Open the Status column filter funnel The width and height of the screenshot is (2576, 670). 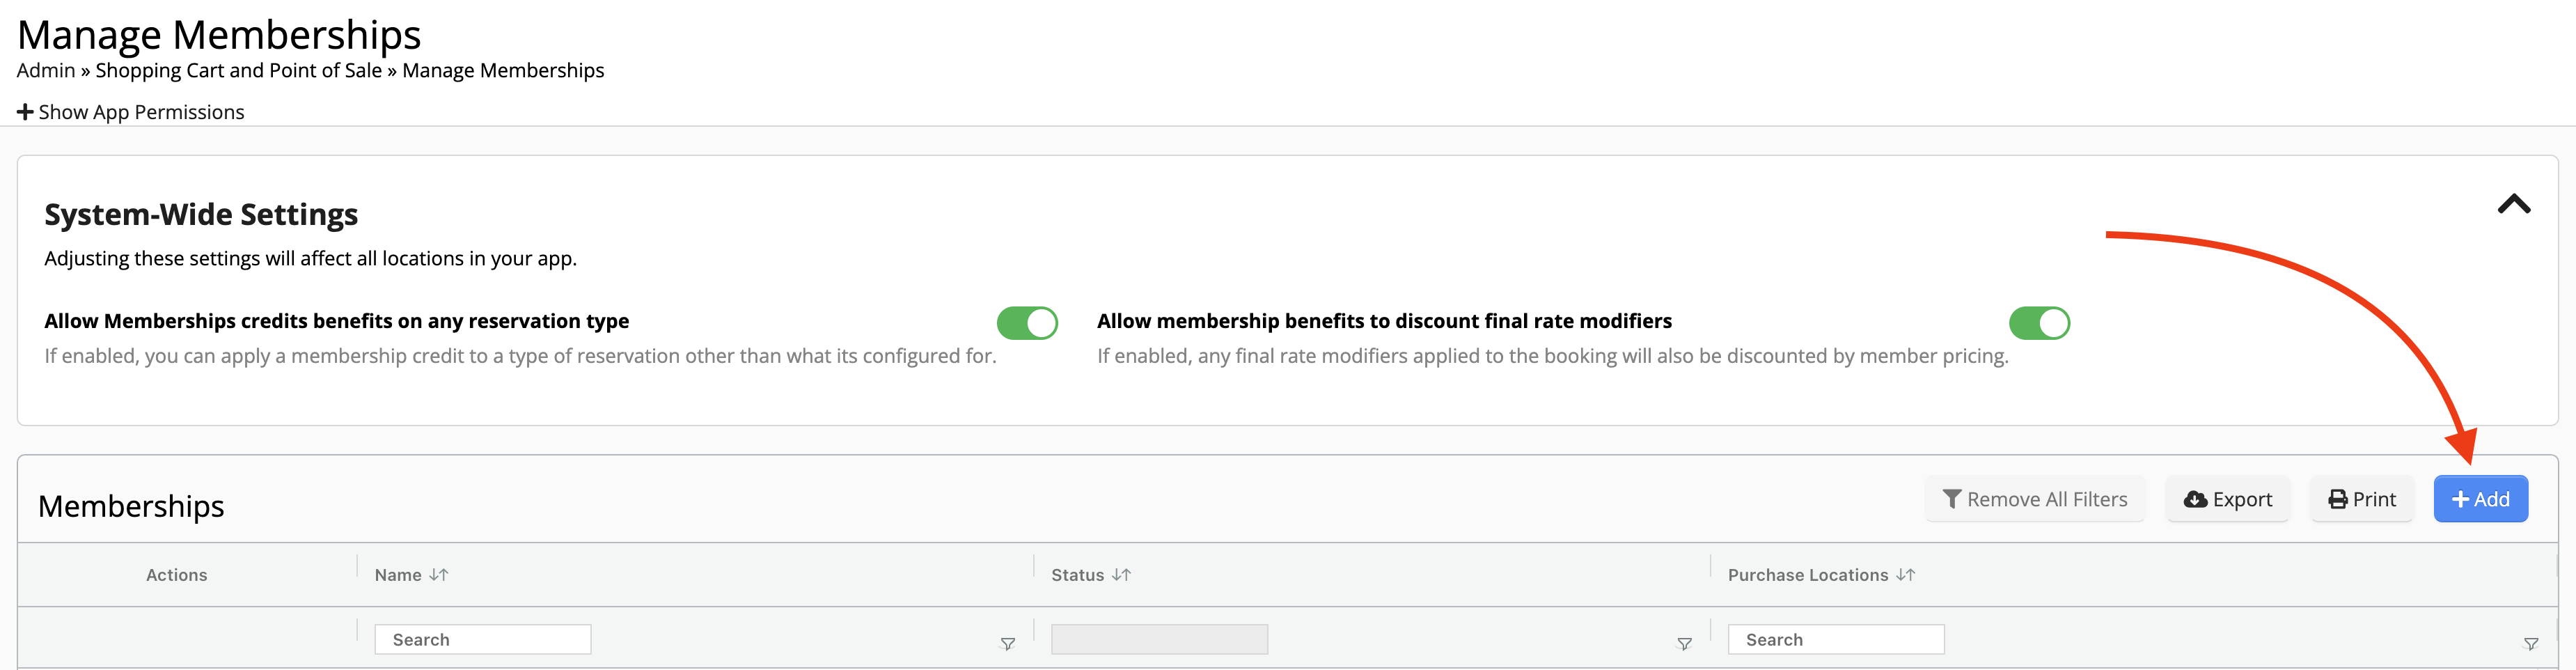point(1684,644)
